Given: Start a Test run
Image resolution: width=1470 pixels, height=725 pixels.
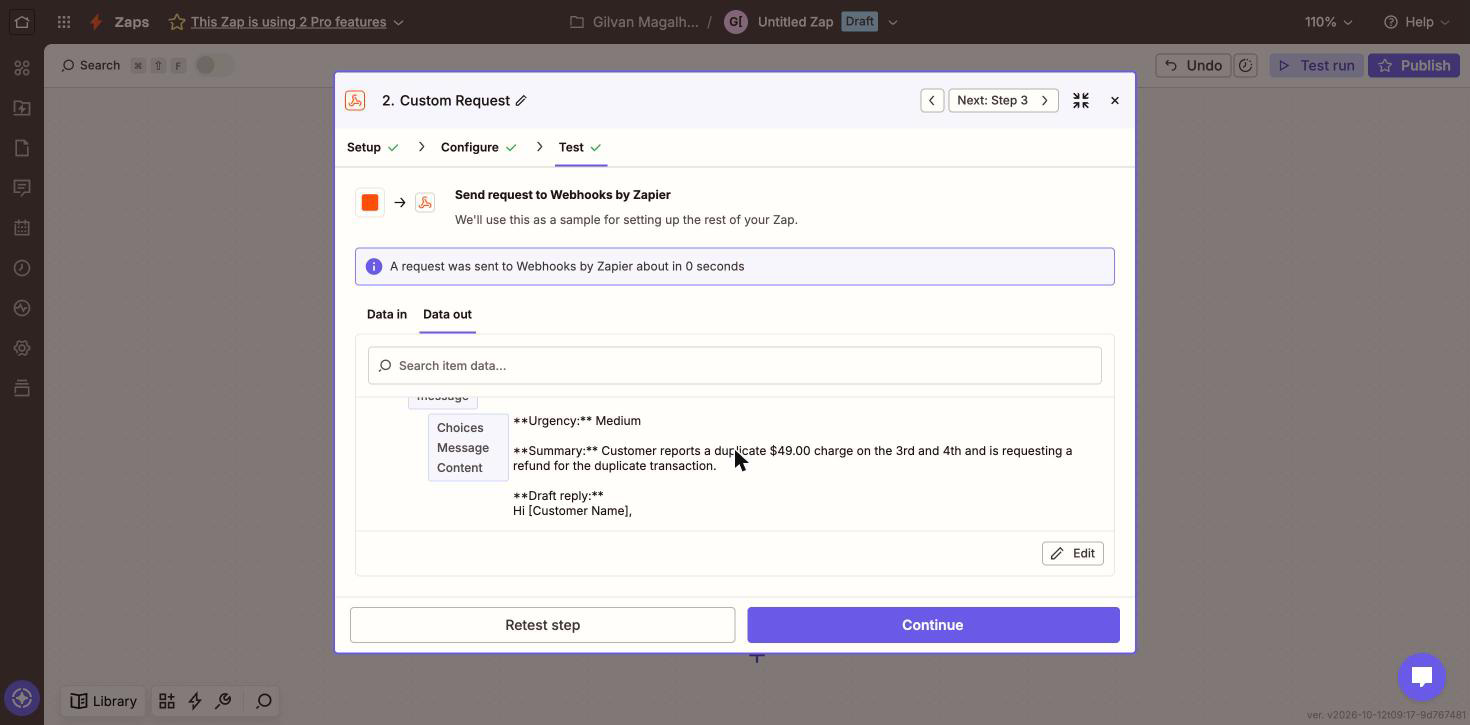Looking at the screenshot, I should pyautogui.click(x=1315, y=65).
